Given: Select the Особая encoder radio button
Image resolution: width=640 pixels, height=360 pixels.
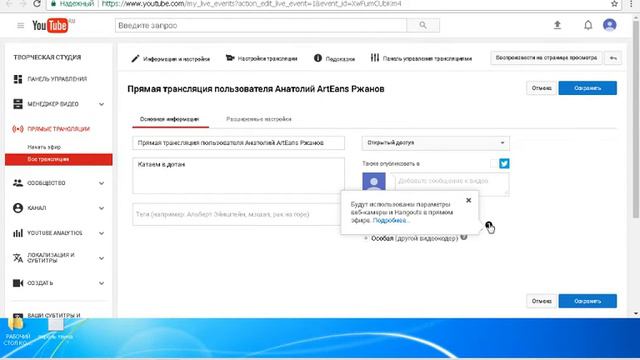Looking at the screenshot, I should point(366,238).
